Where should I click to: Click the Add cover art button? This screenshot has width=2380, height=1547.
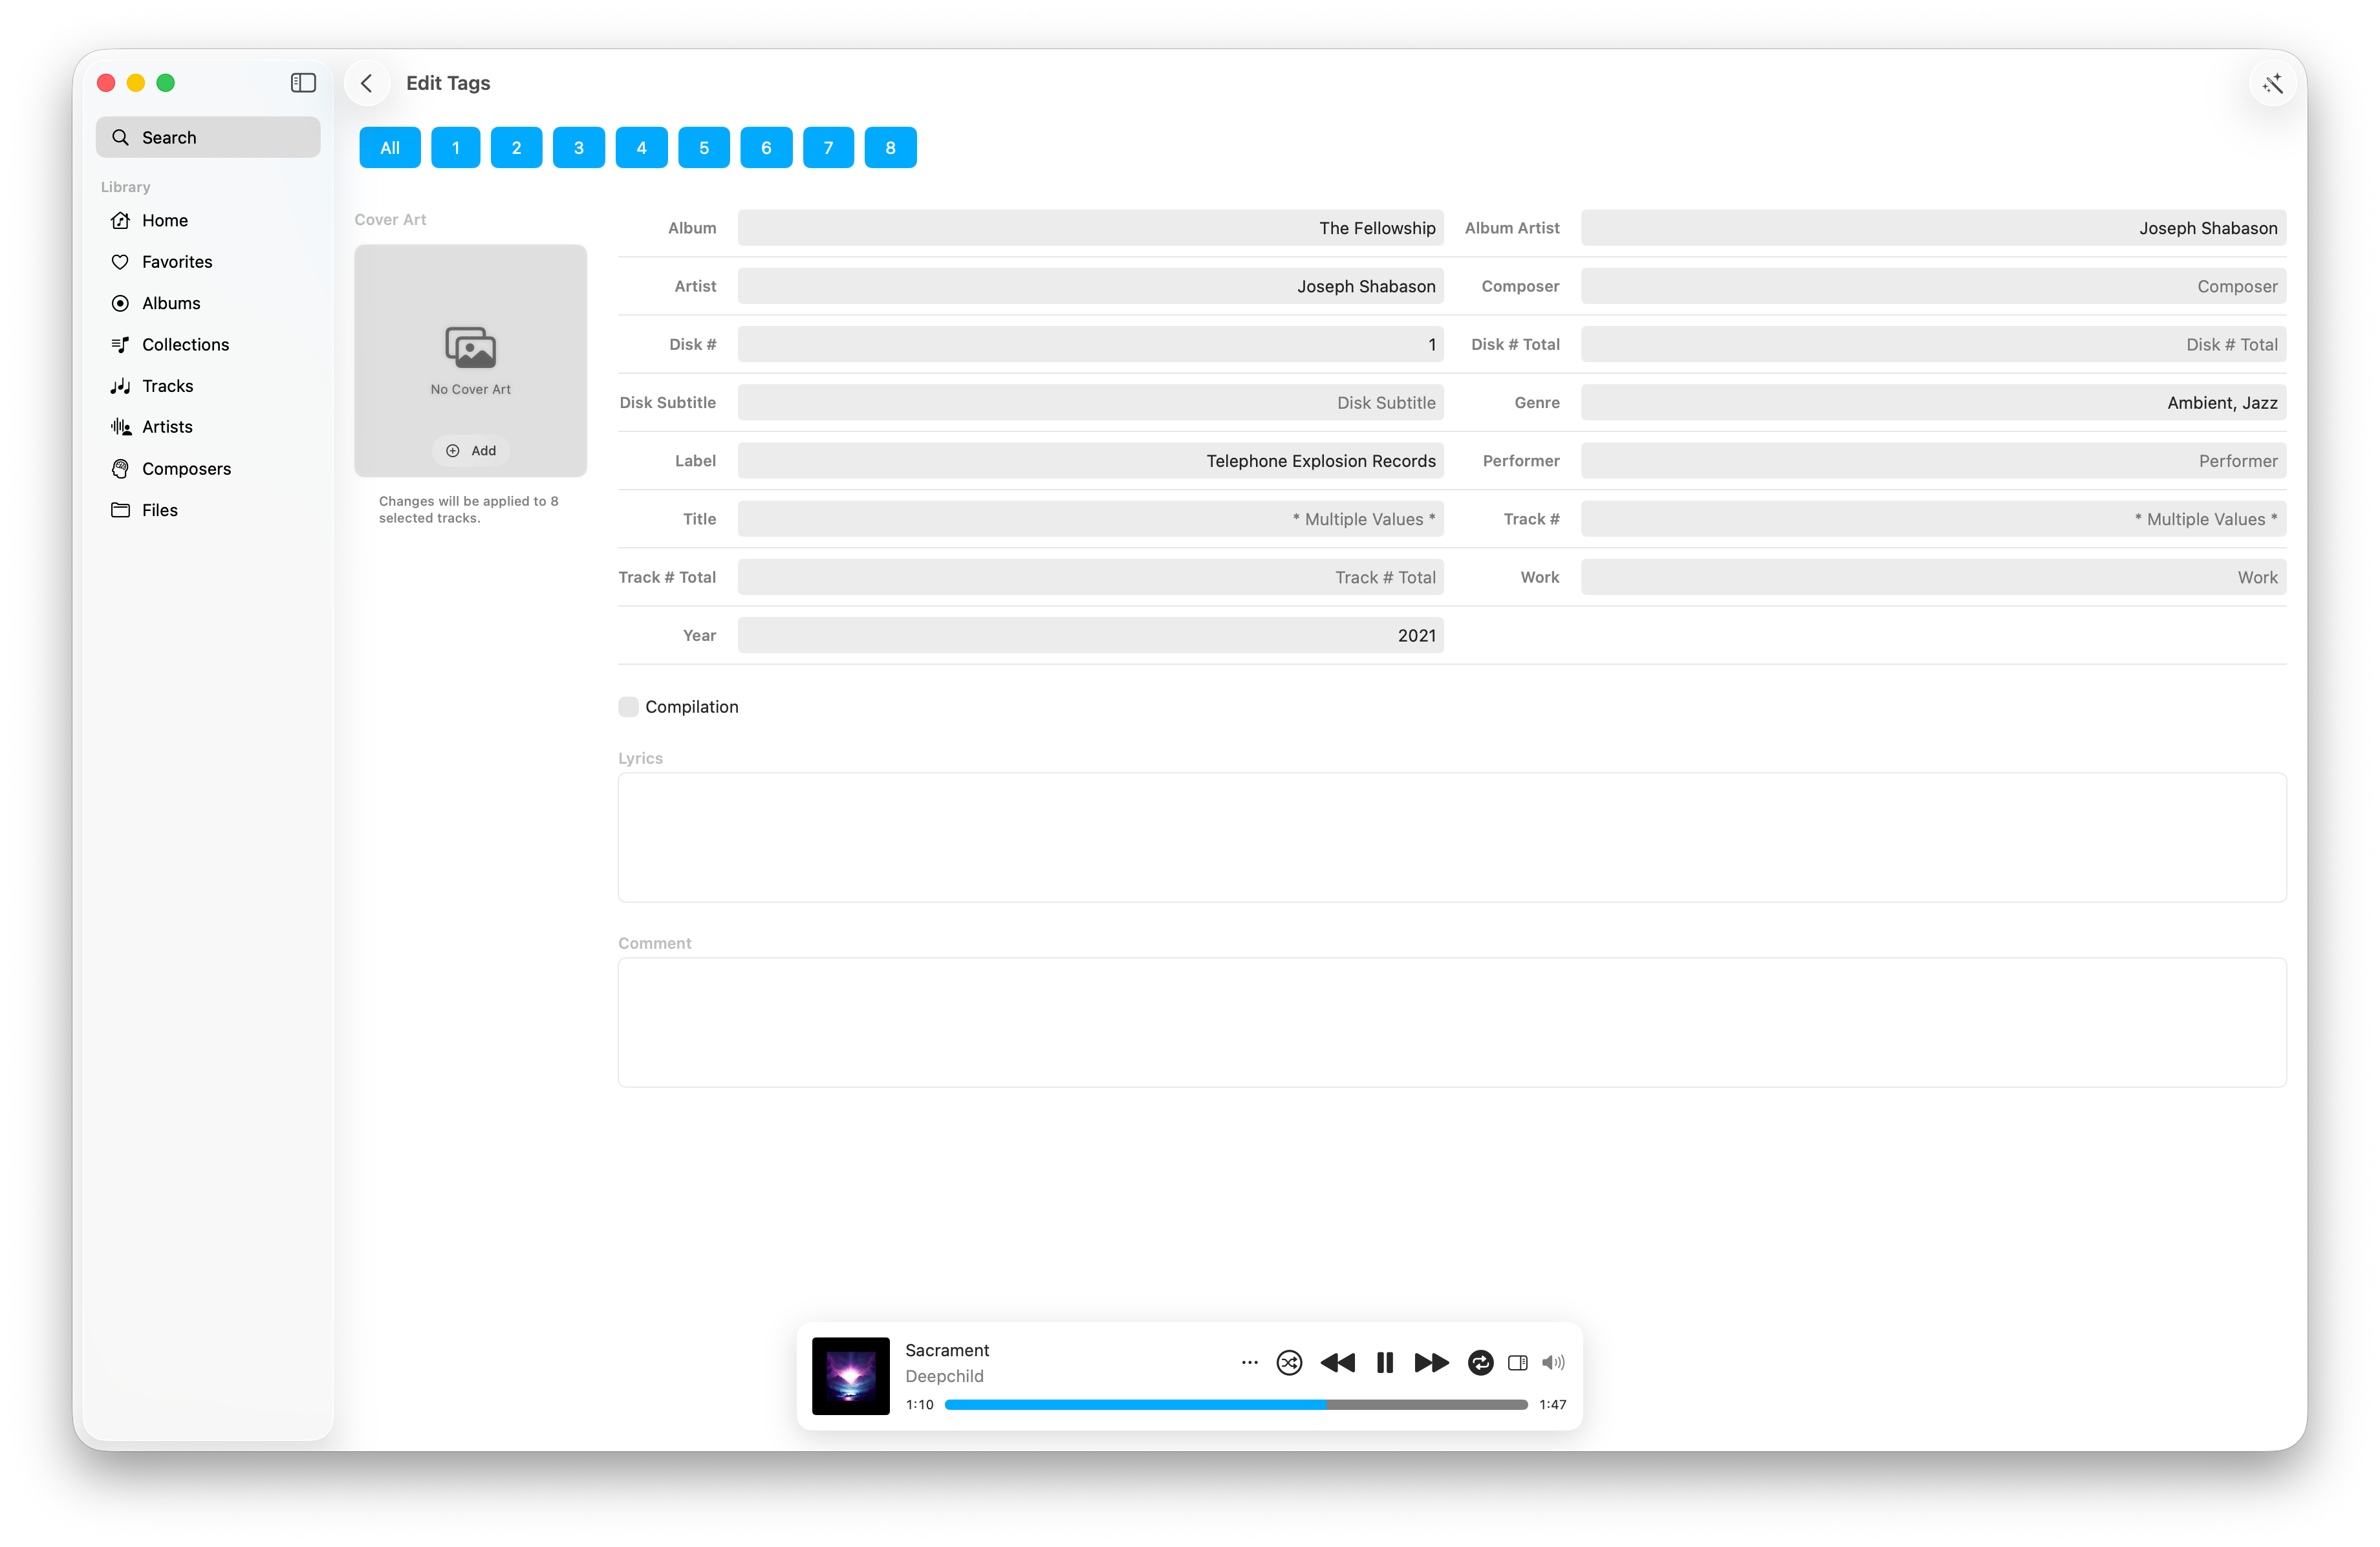(470, 450)
